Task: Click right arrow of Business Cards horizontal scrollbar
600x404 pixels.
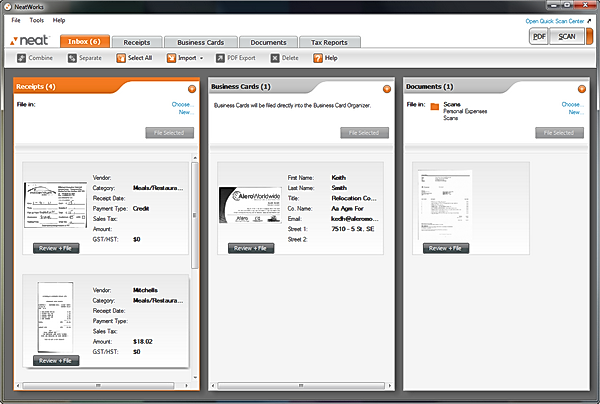Action: click(390, 386)
